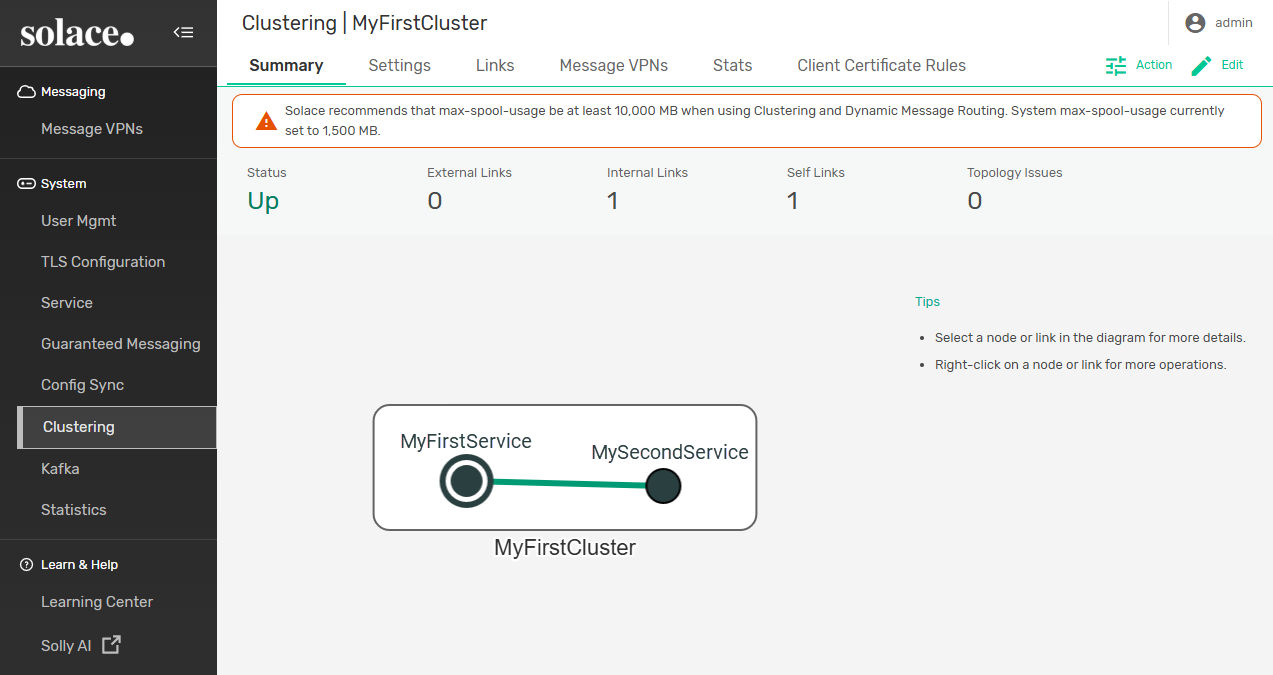Navigate to User Mgmt in sidebar

79,221
